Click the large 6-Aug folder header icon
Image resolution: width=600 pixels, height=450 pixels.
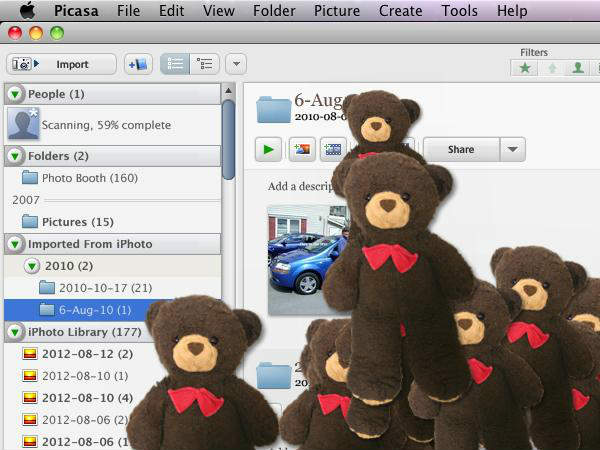point(274,109)
